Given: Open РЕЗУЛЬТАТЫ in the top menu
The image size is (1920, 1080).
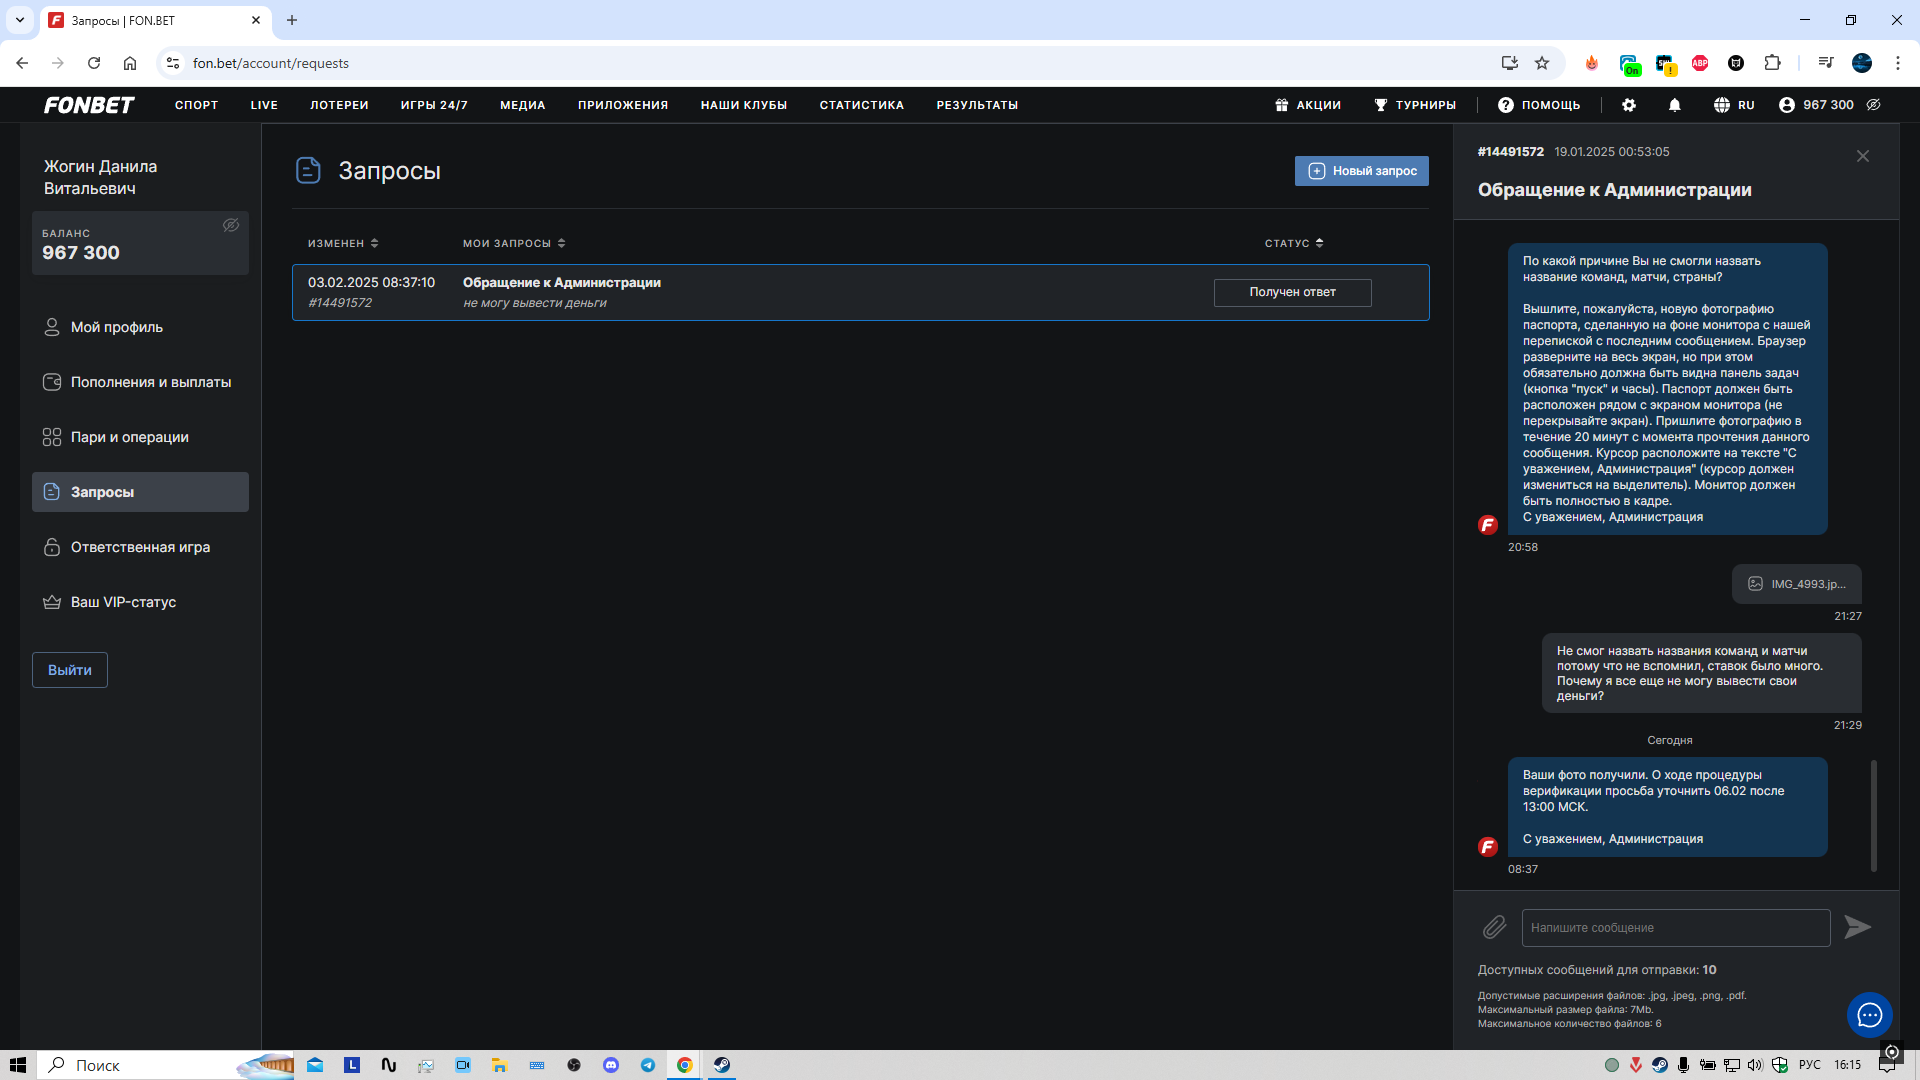Looking at the screenshot, I should [977, 105].
